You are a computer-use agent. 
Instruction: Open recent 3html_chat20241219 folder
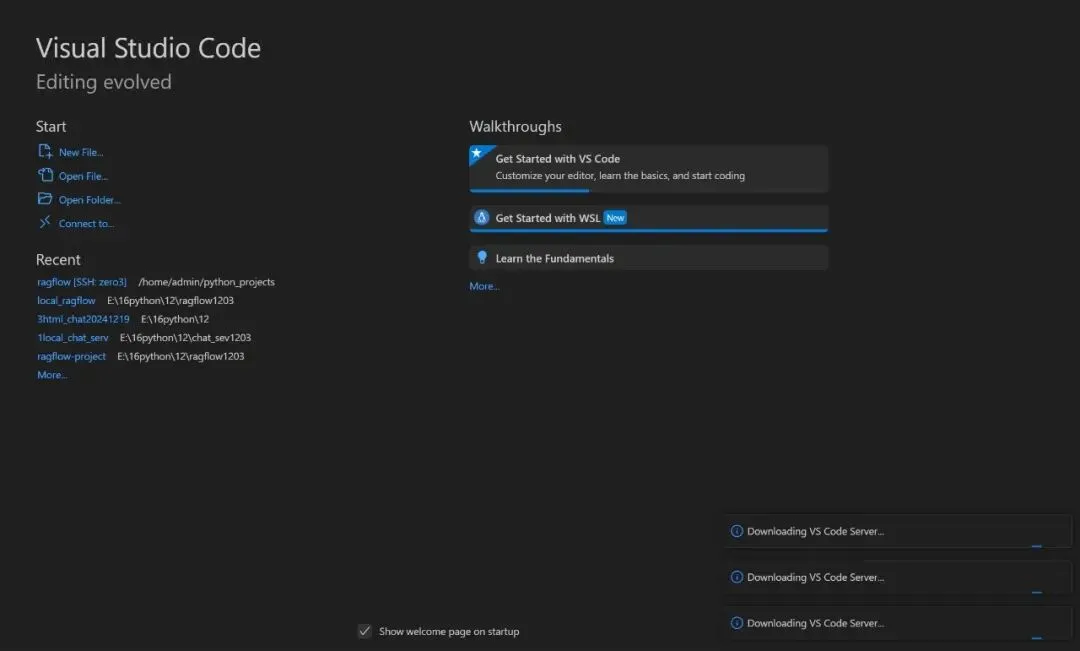click(x=83, y=319)
